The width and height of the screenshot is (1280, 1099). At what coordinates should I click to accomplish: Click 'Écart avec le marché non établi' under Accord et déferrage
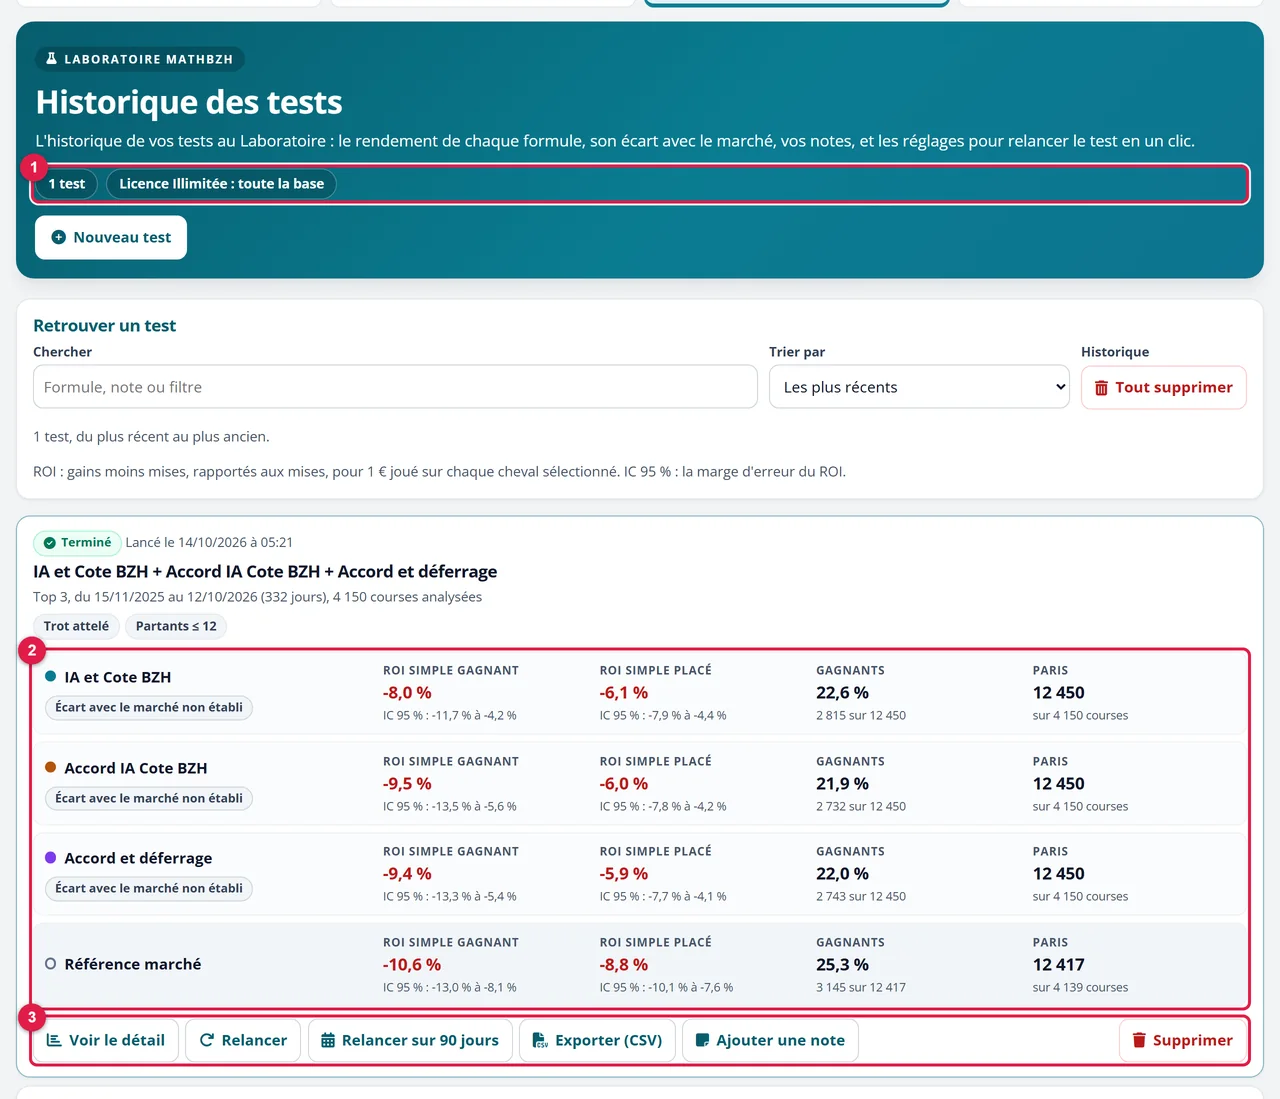pos(149,889)
